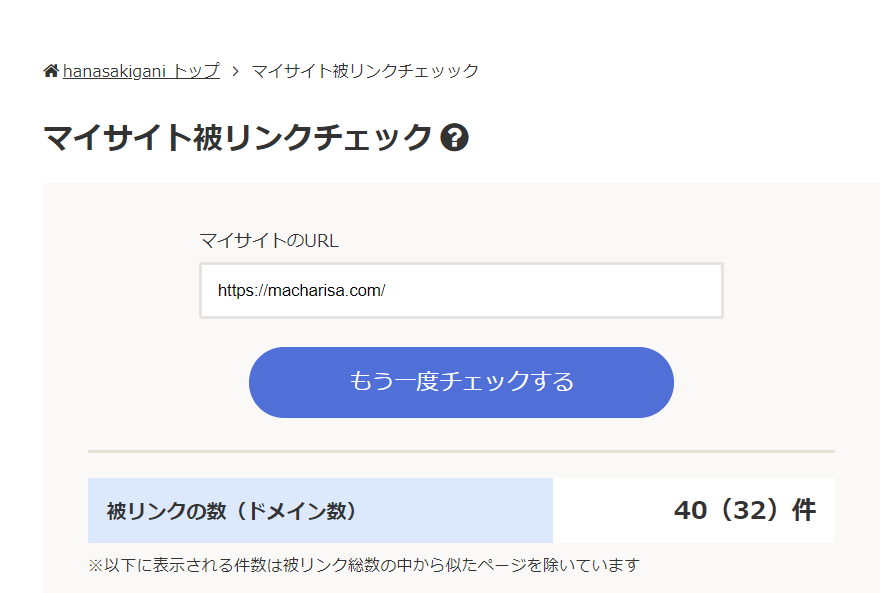Click the domain count （32）
The height and width of the screenshot is (593, 887).
(x=749, y=510)
